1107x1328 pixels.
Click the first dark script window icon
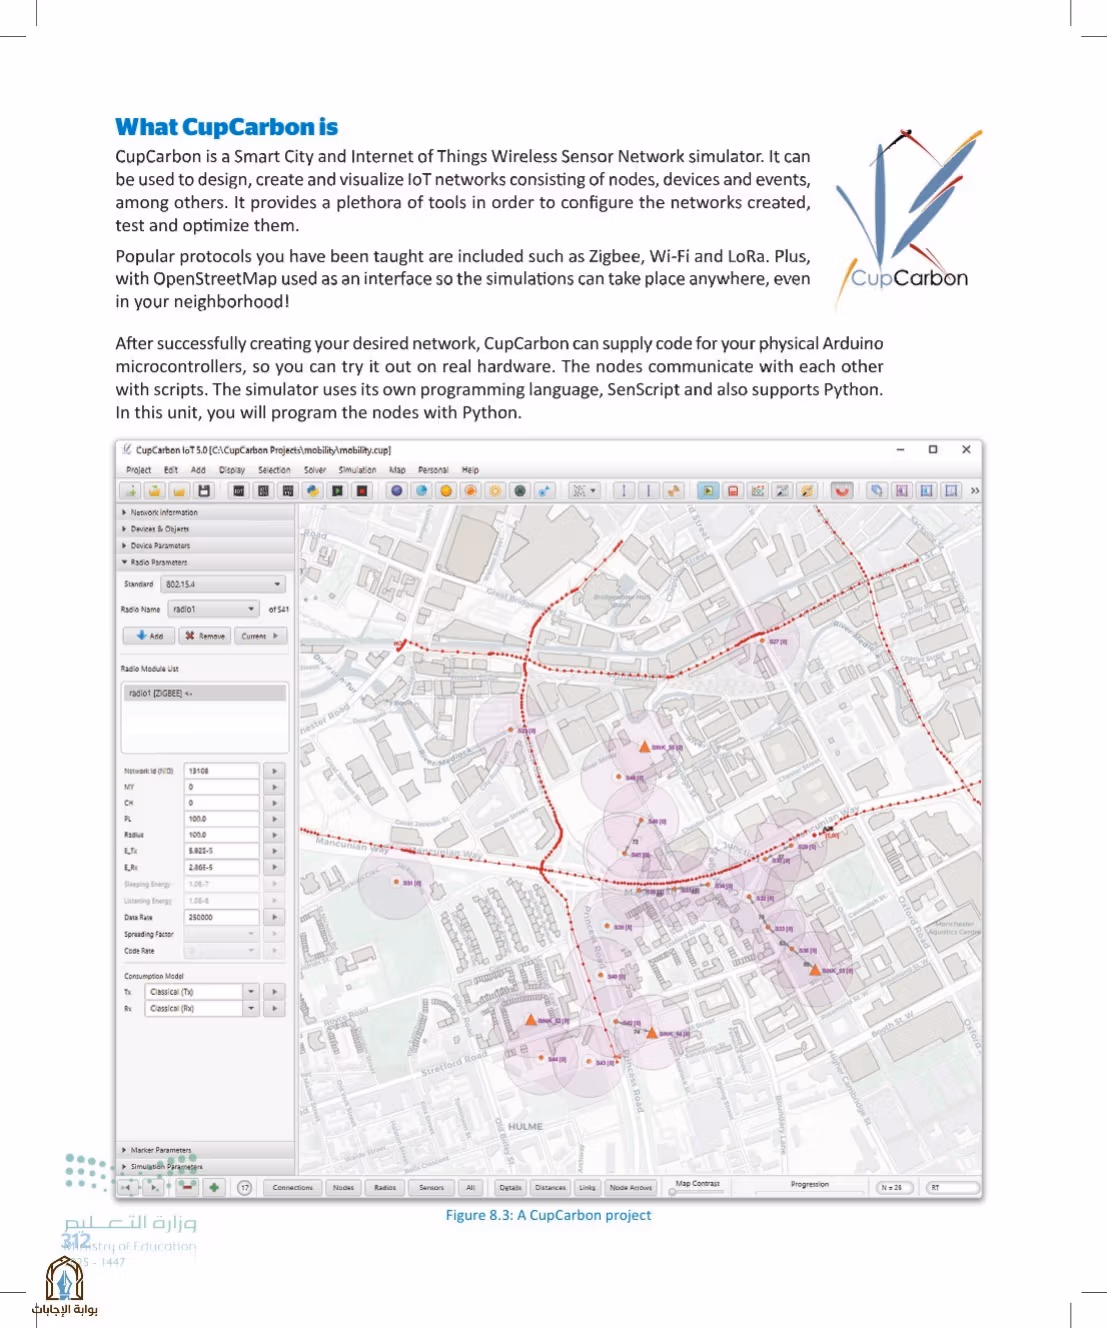[x=239, y=491]
